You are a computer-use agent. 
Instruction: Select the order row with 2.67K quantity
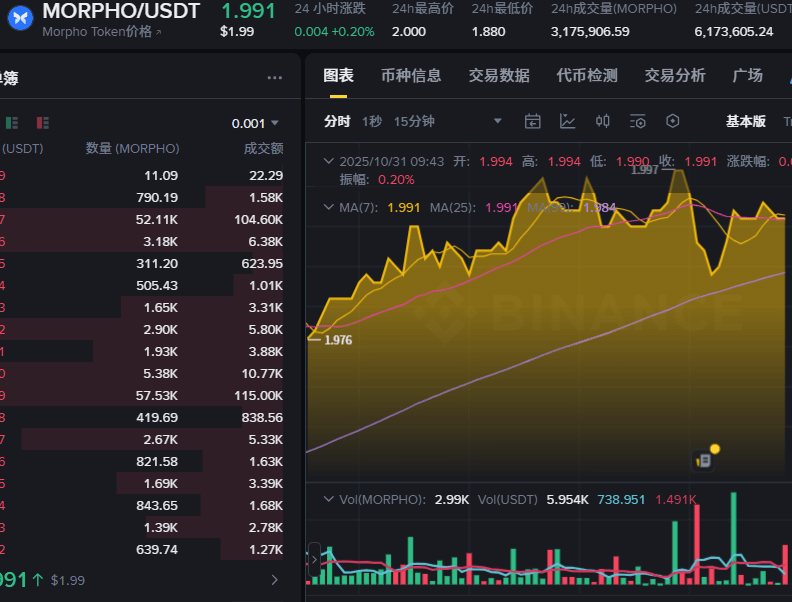[141, 439]
